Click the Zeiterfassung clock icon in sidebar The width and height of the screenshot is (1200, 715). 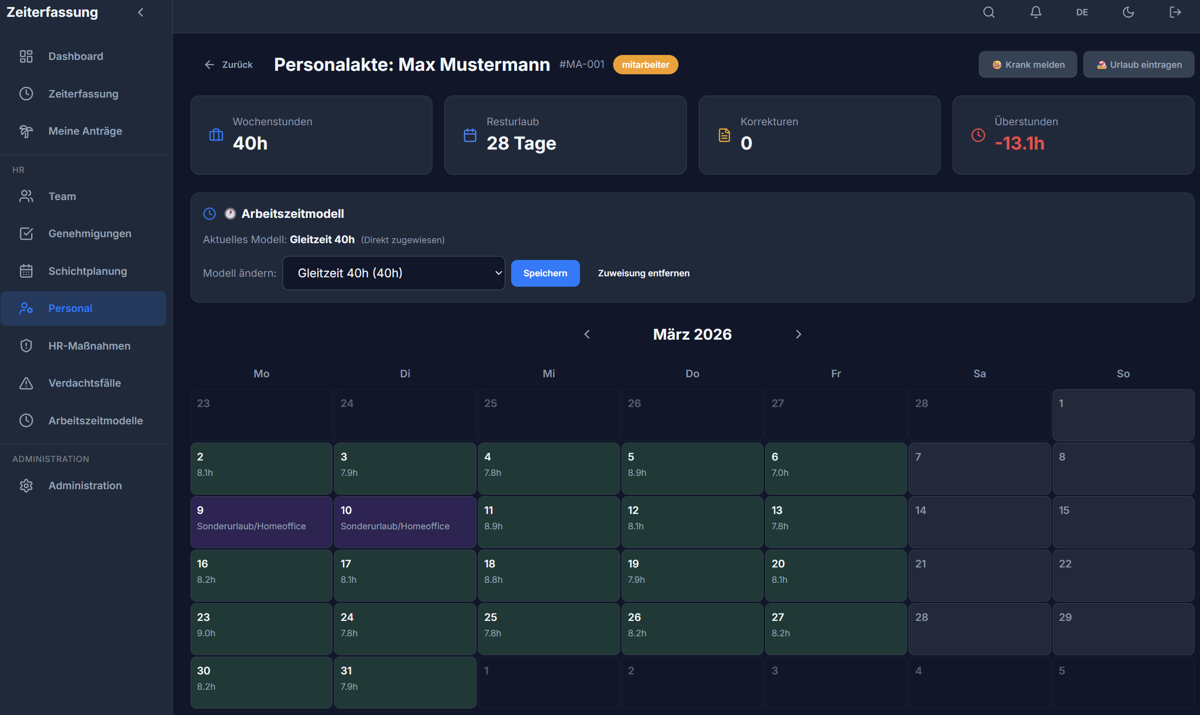(x=26, y=94)
